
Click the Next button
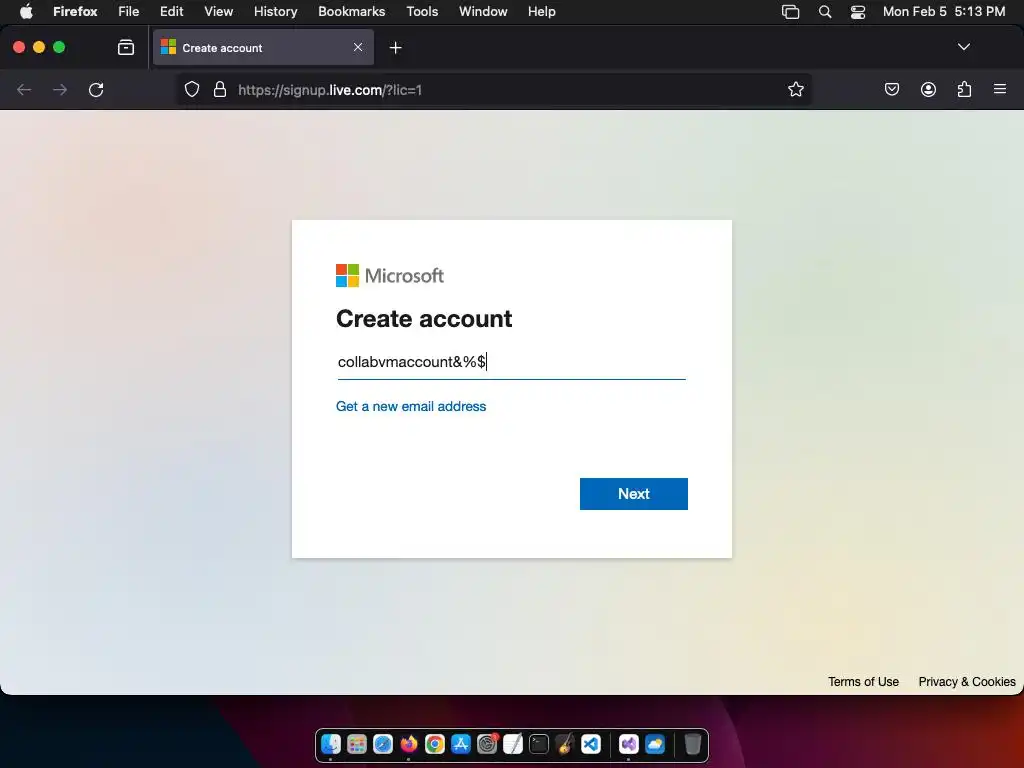(633, 494)
